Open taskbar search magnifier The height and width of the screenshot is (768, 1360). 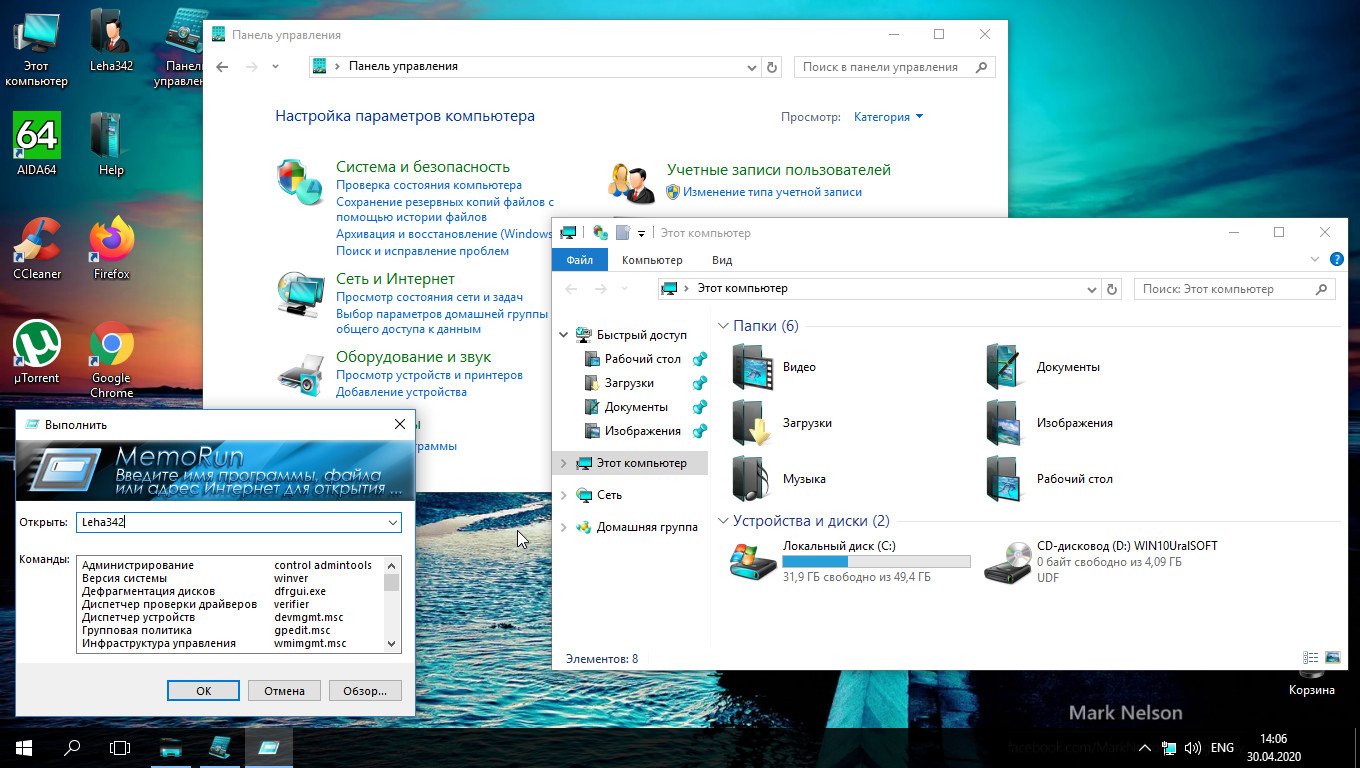72,747
